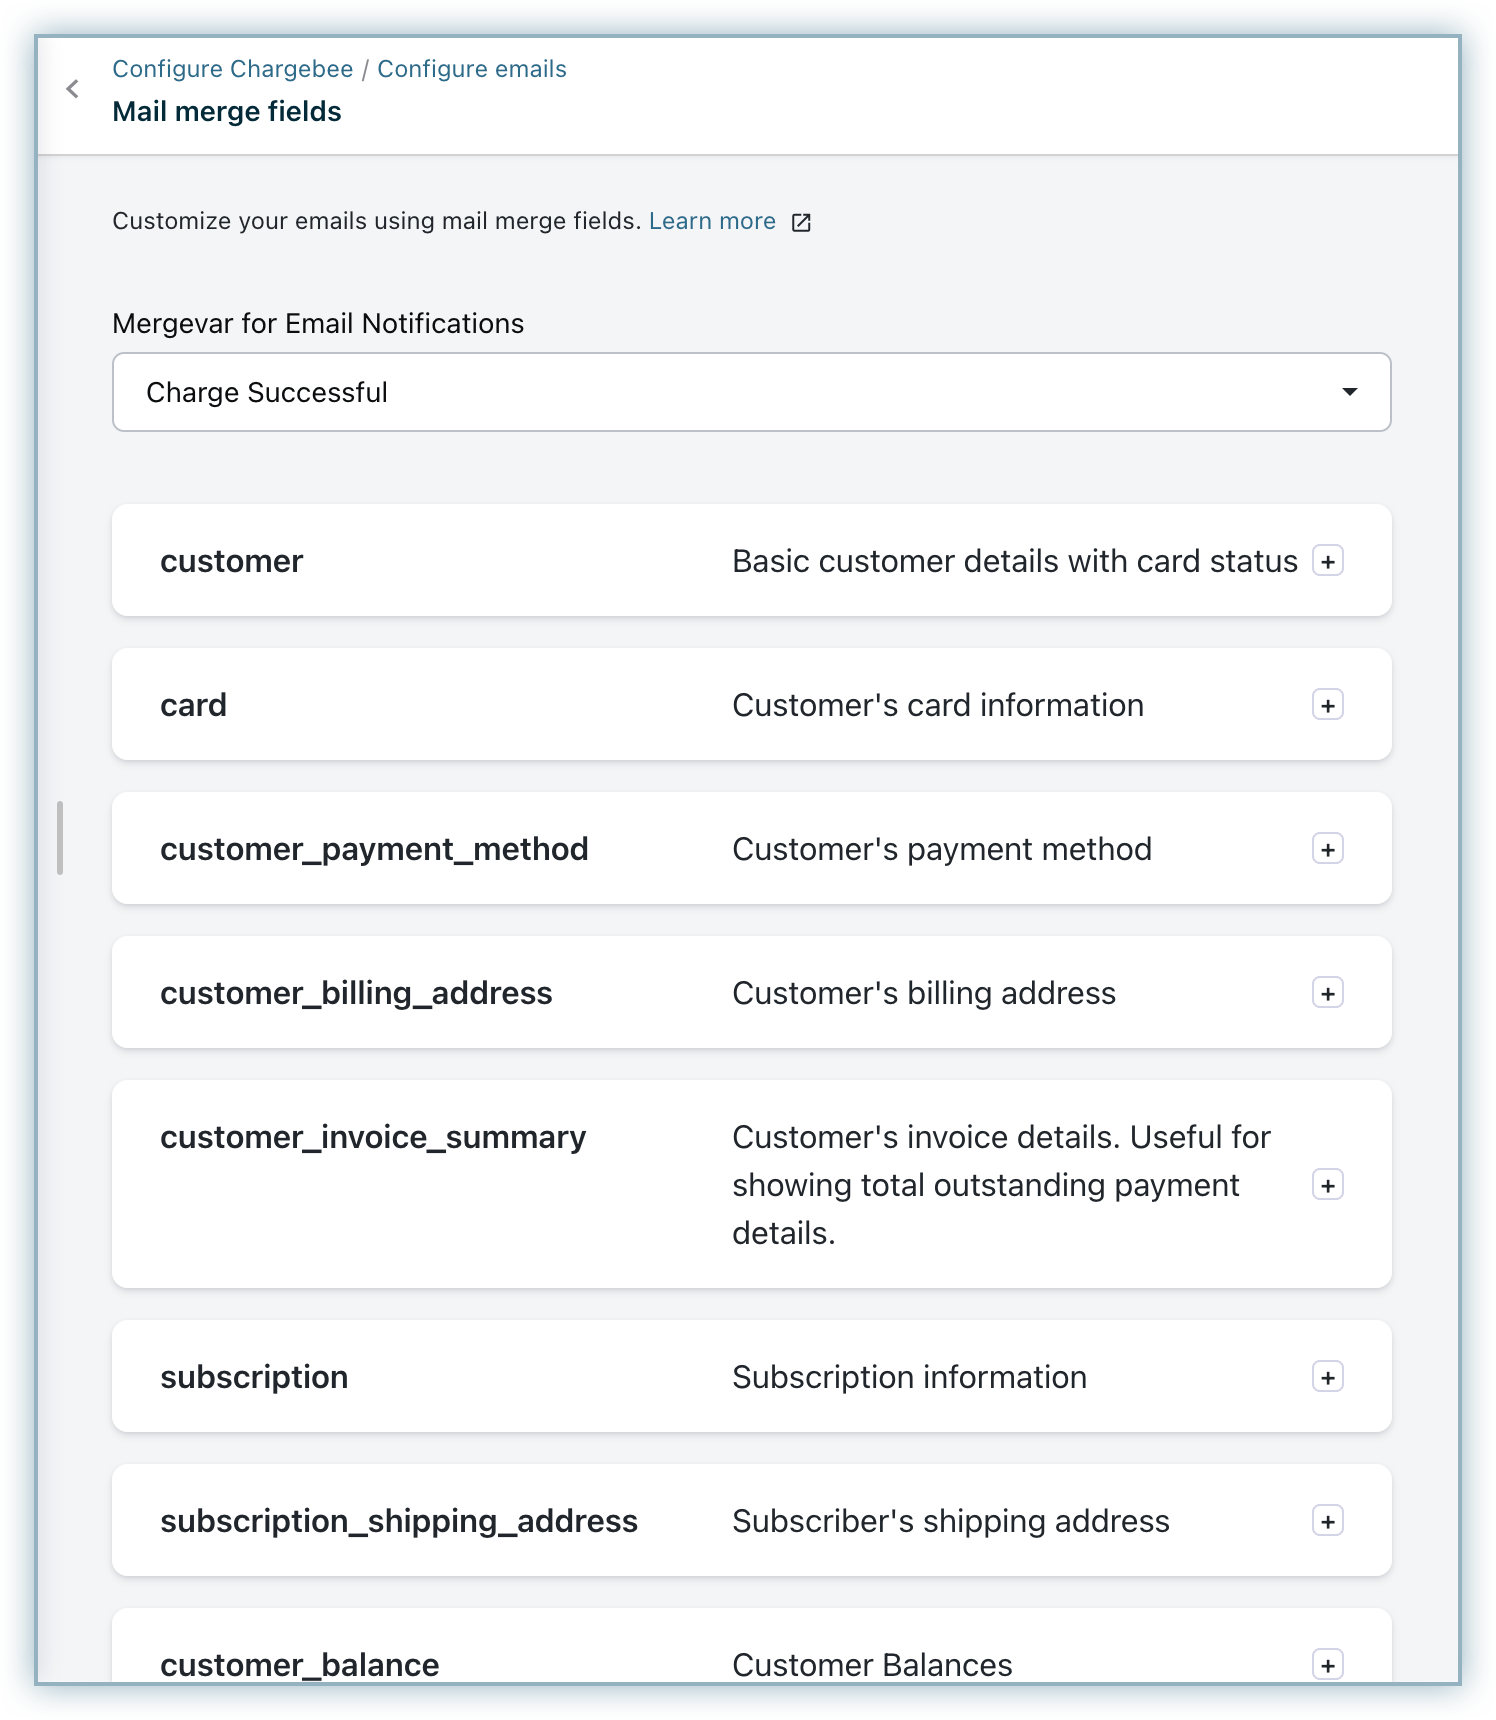1496x1720 pixels.
Task: Select the customer_invoice_summary field name
Action: point(373,1137)
